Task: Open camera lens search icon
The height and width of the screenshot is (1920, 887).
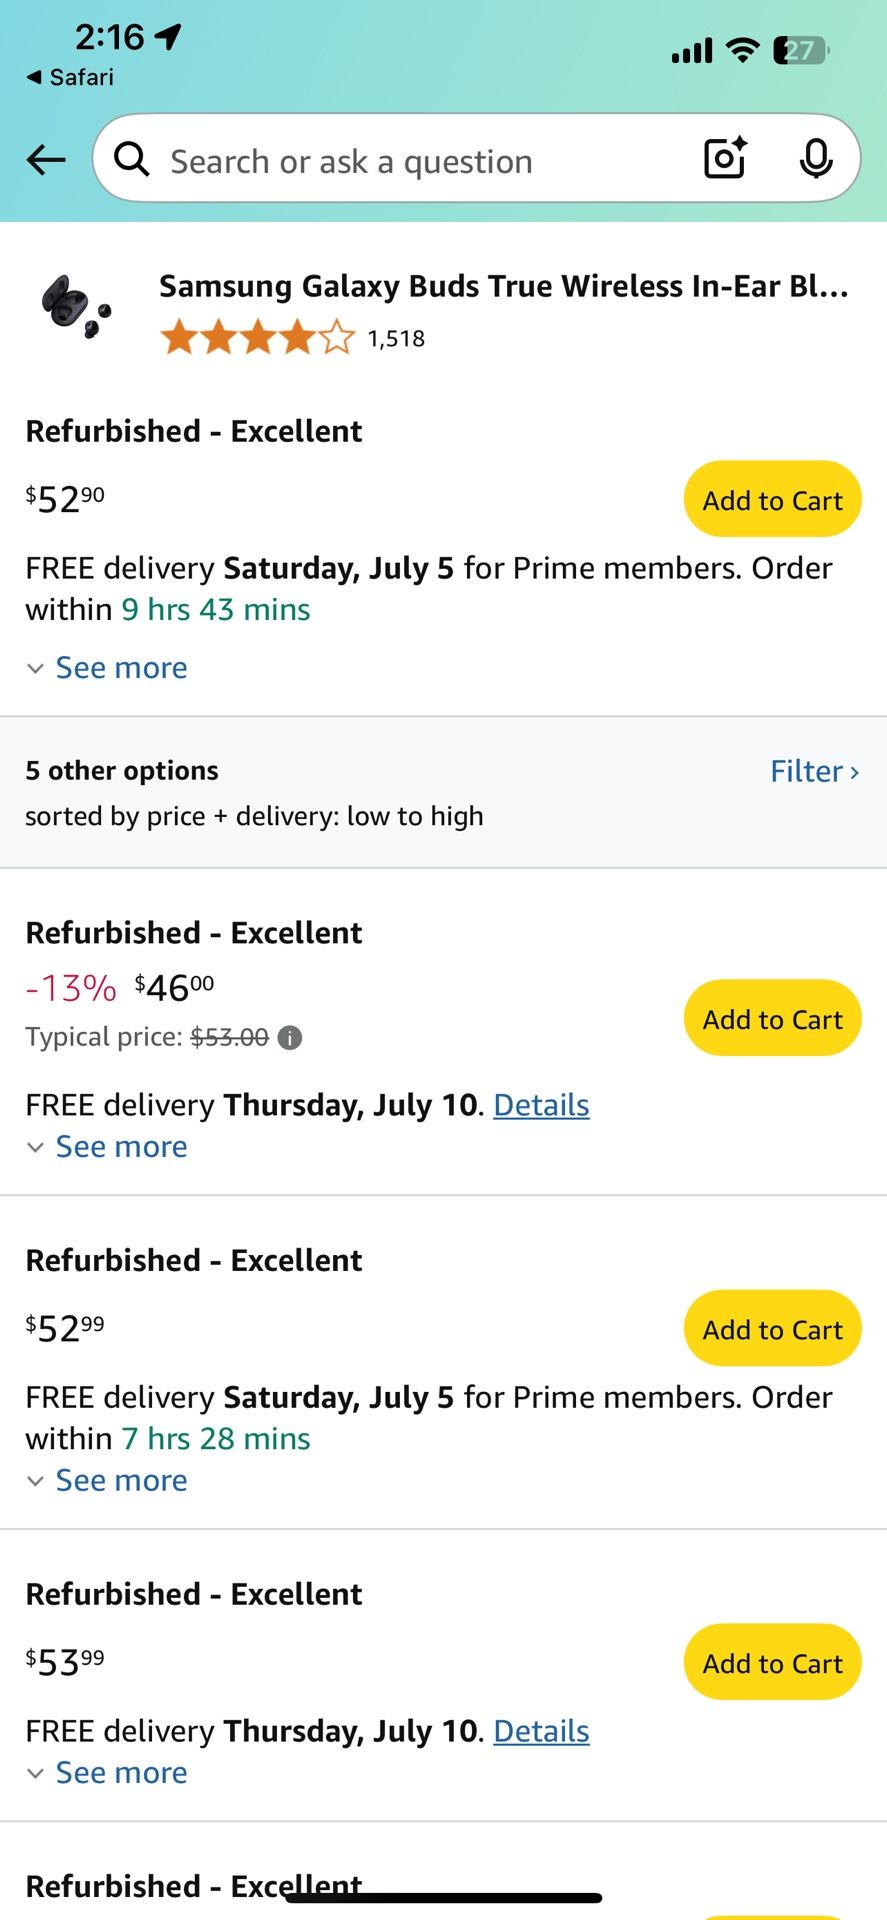Action: point(726,158)
